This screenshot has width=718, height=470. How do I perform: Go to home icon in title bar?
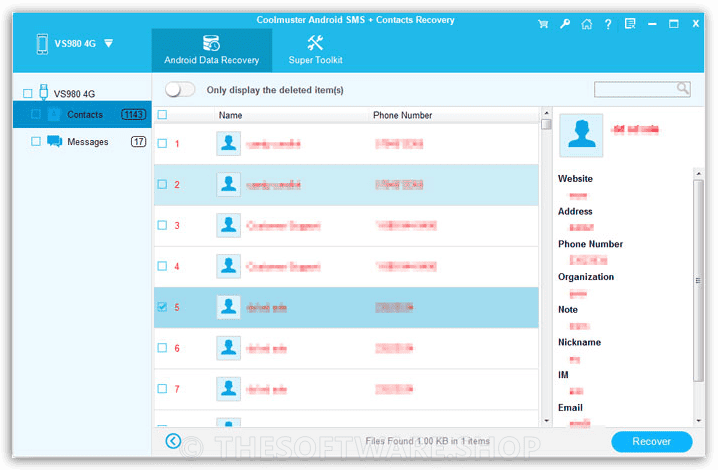pyautogui.click(x=587, y=24)
